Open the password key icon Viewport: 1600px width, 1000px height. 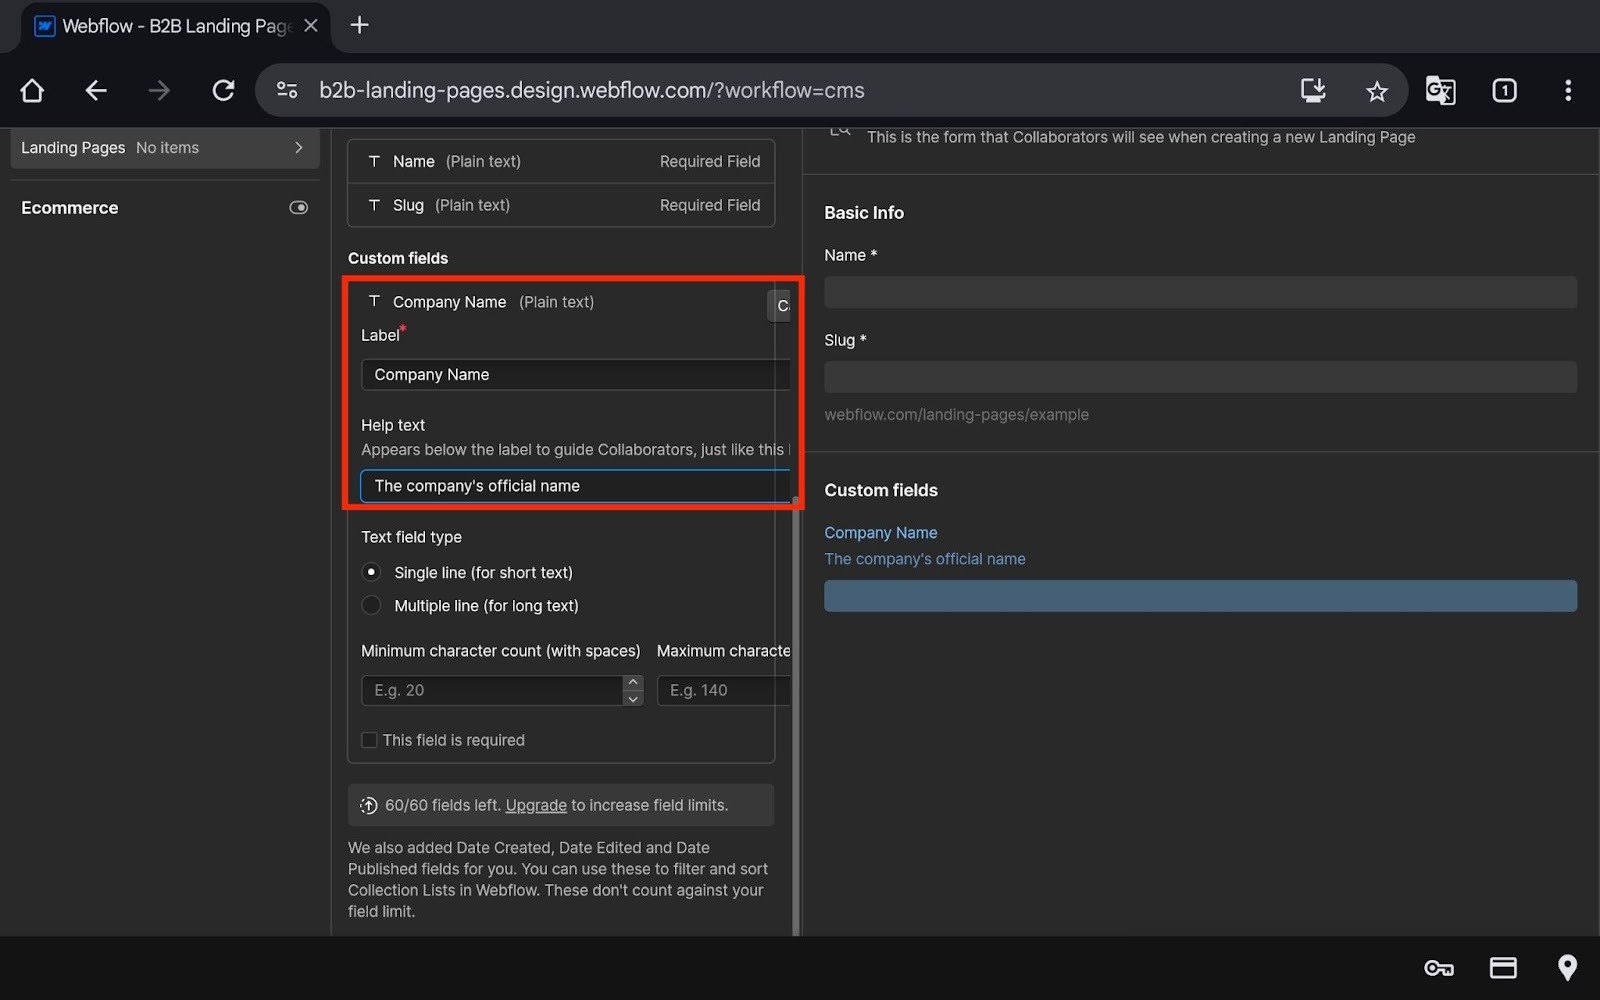[x=1438, y=968]
